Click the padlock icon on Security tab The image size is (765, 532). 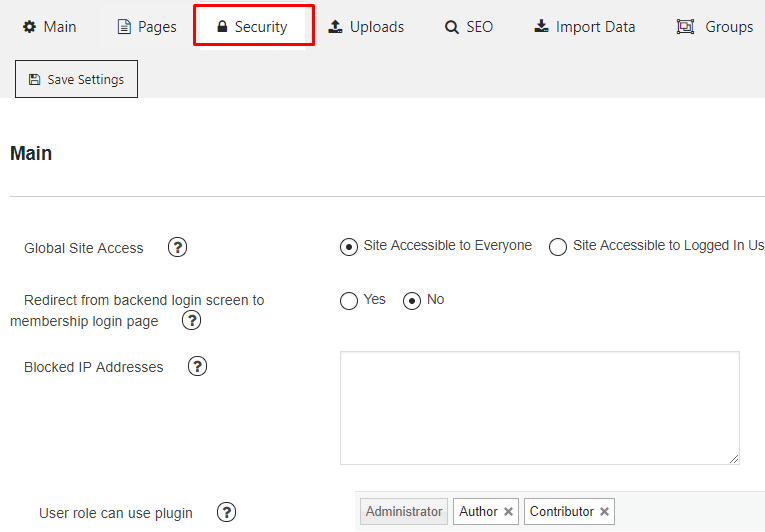[x=222, y=26]
